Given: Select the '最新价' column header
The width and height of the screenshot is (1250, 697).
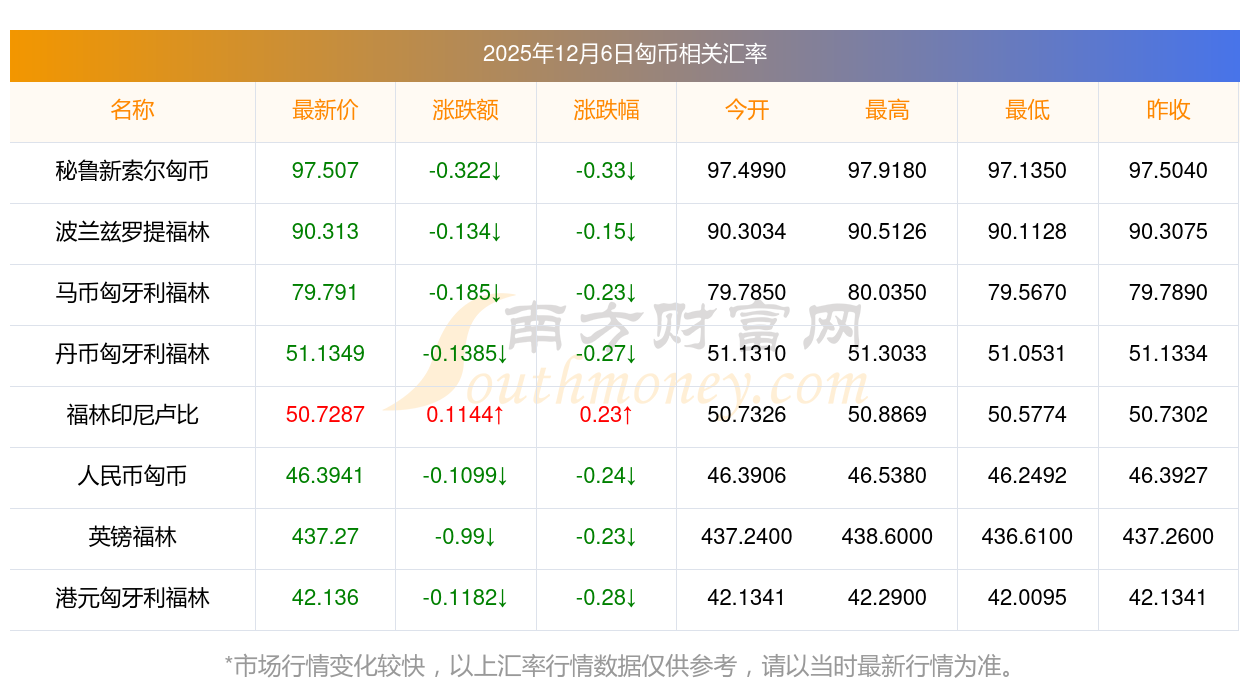Looking at the screenshot, I should click(x=325, y=110).
